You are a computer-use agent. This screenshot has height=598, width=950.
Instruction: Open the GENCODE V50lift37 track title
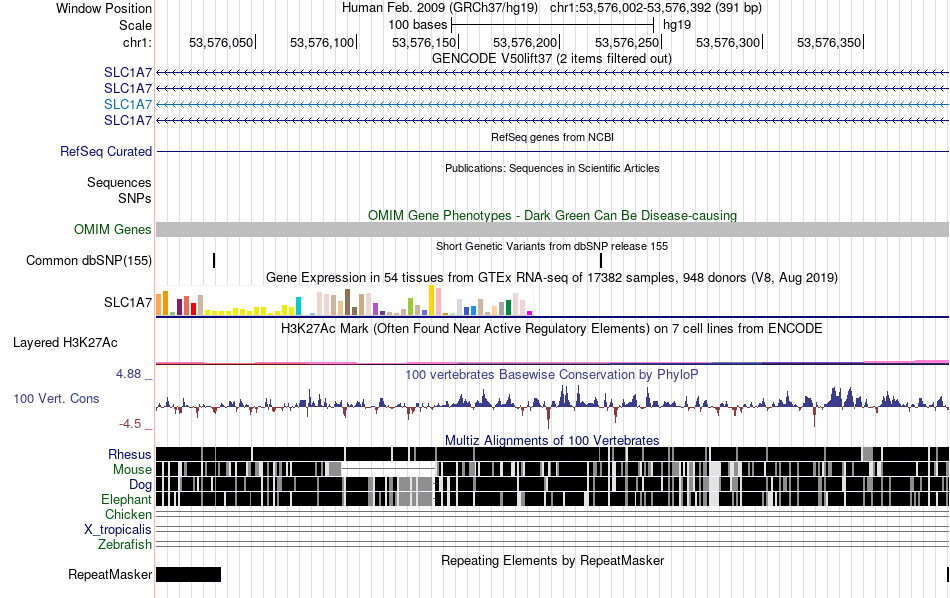pyautogui.click(x=551, y=59)
